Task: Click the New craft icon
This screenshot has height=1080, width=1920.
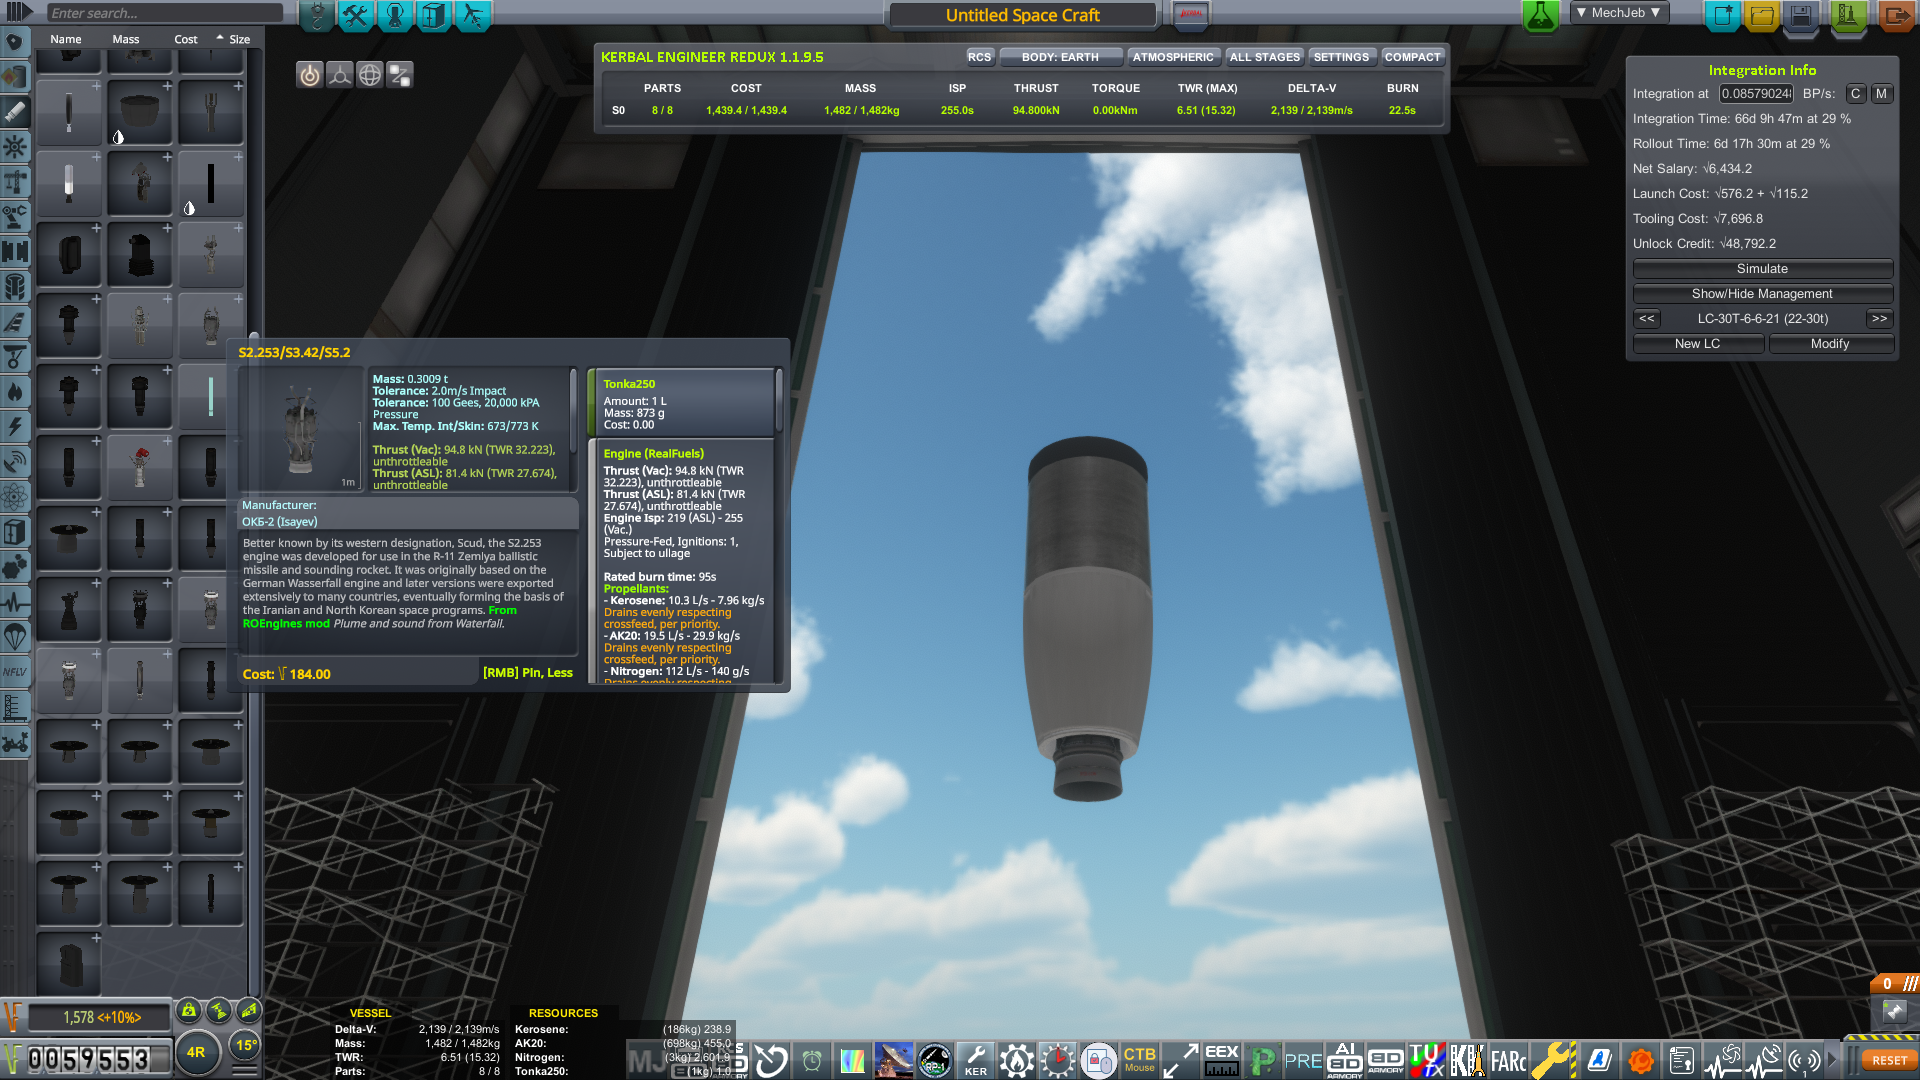Action: [1723, 15]
